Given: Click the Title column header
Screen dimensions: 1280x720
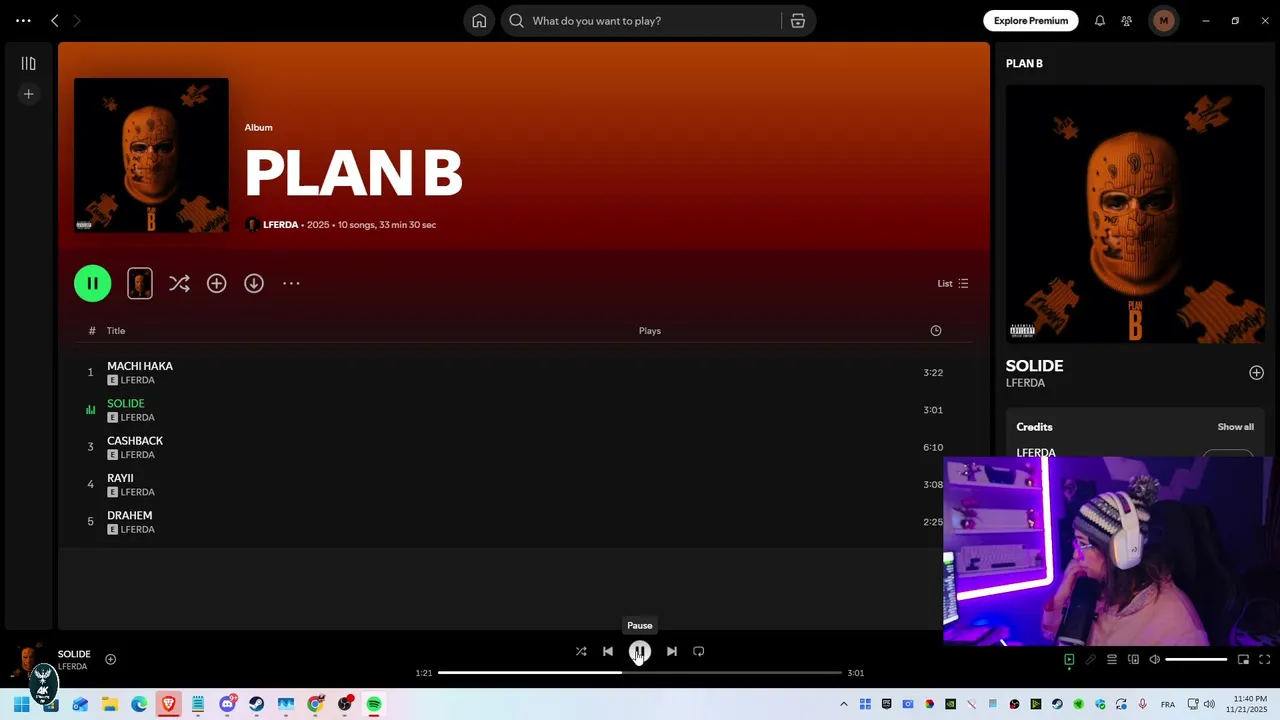Looking at the screenshot, I should (x=116, y=331).
